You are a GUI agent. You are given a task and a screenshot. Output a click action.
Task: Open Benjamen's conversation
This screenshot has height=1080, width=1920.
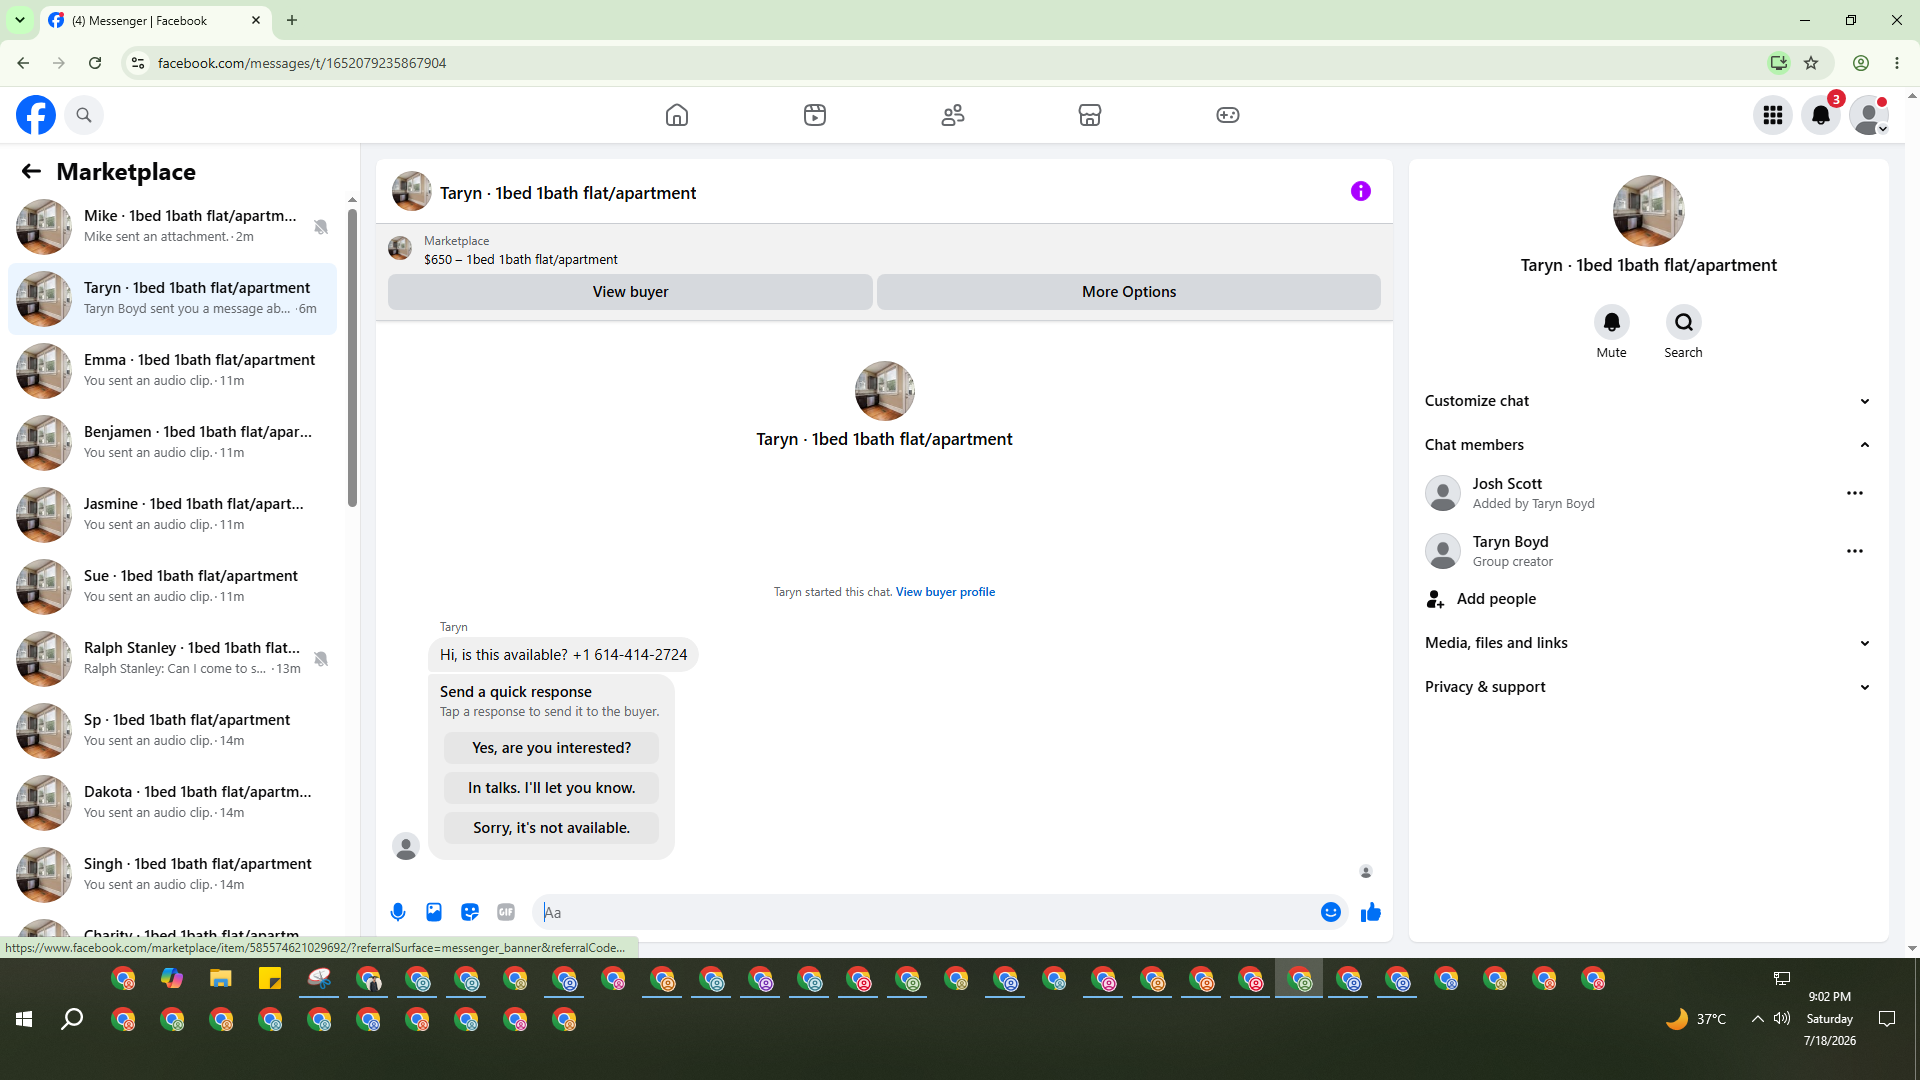point(172,442)
